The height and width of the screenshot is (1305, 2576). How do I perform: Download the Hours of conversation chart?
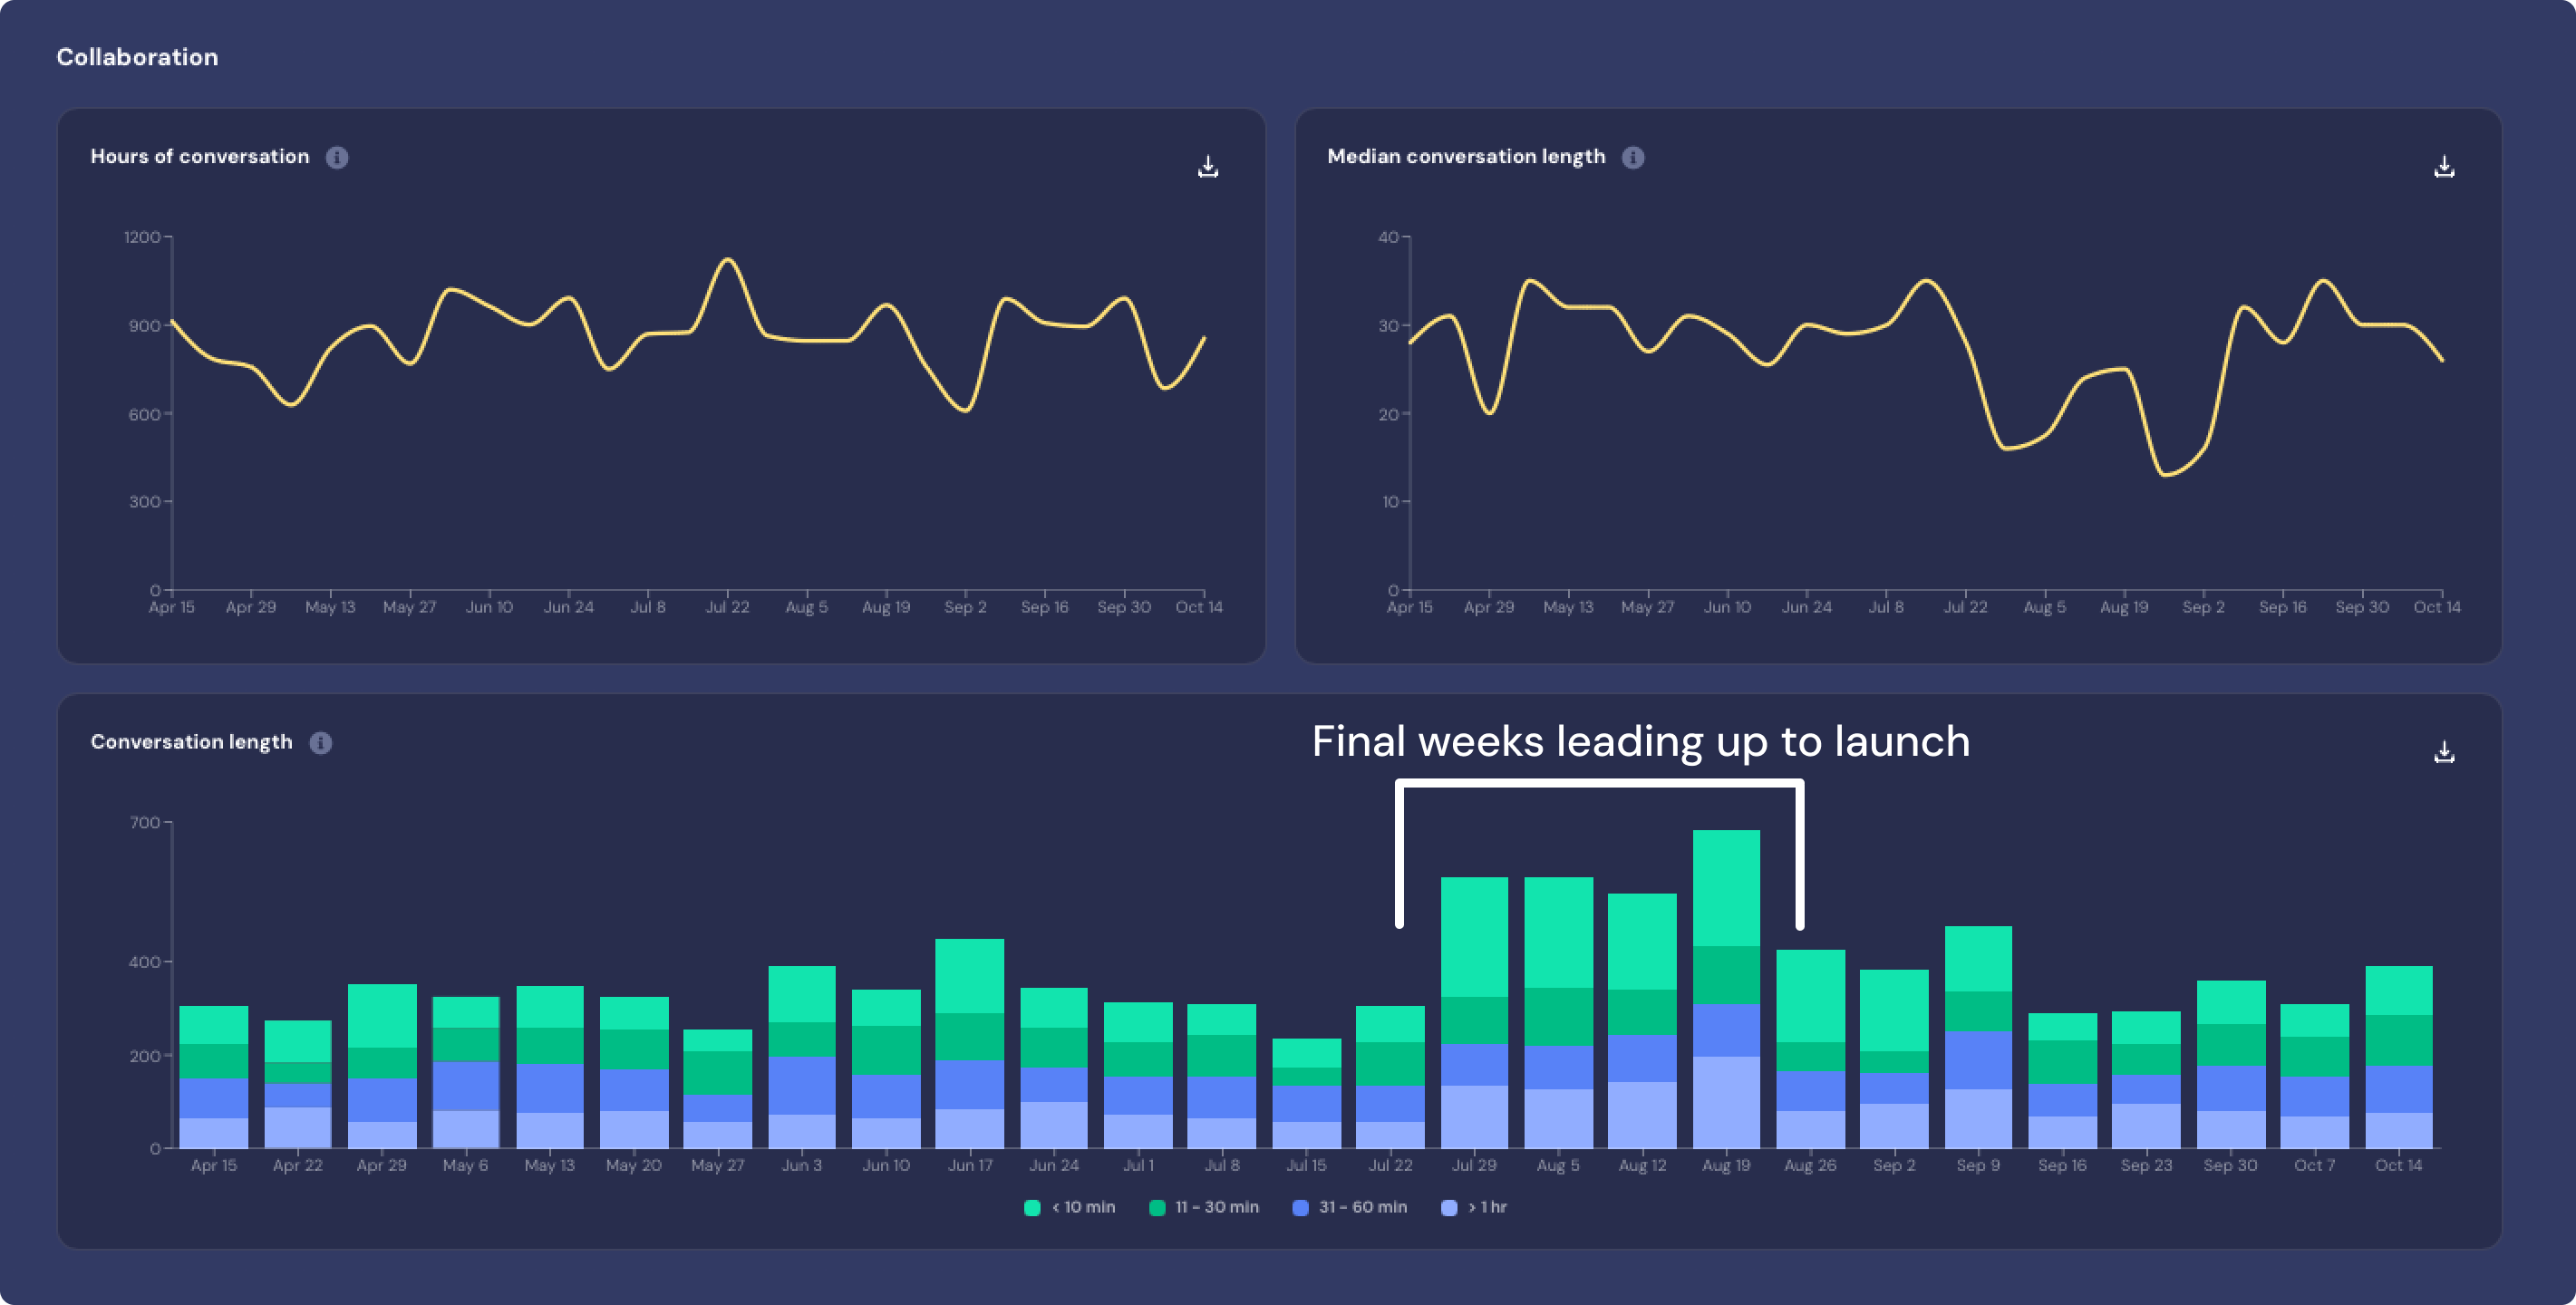click(1208, 166)
